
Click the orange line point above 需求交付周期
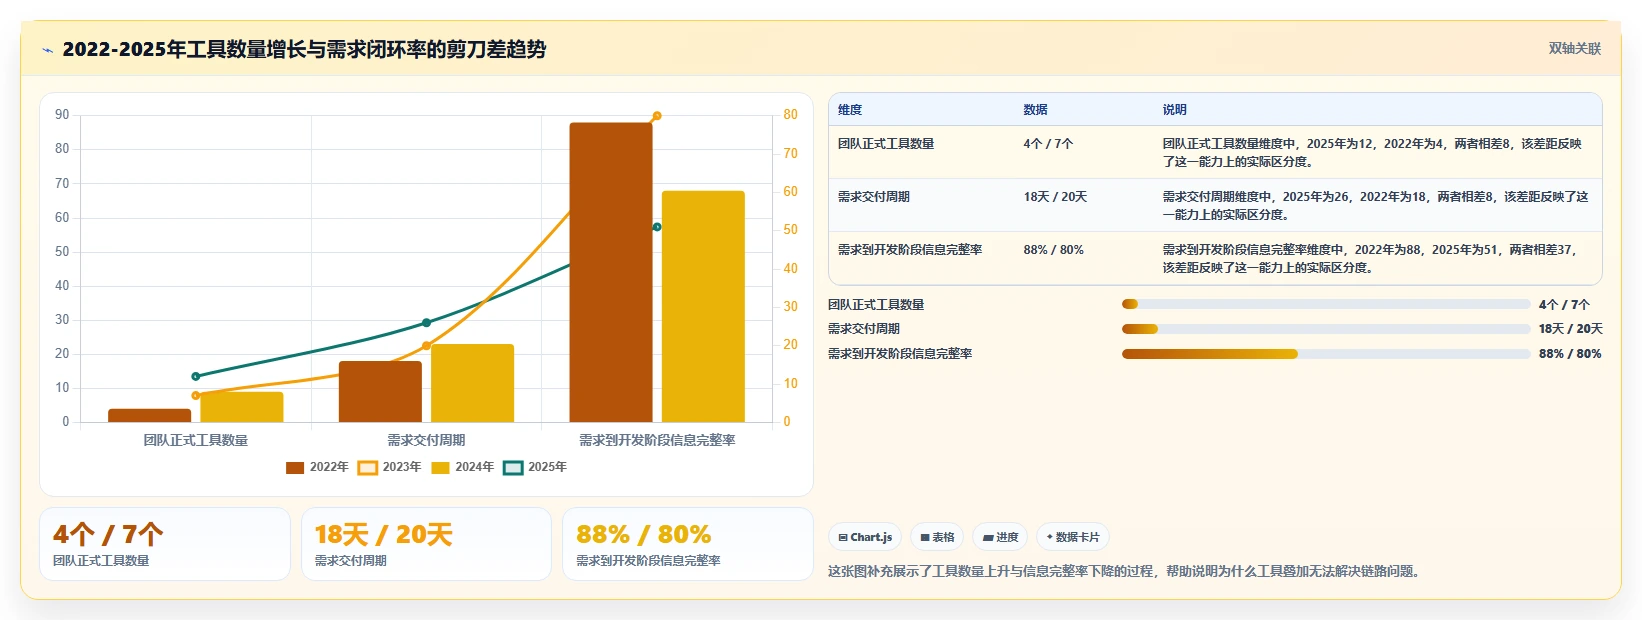pos(426,346)
